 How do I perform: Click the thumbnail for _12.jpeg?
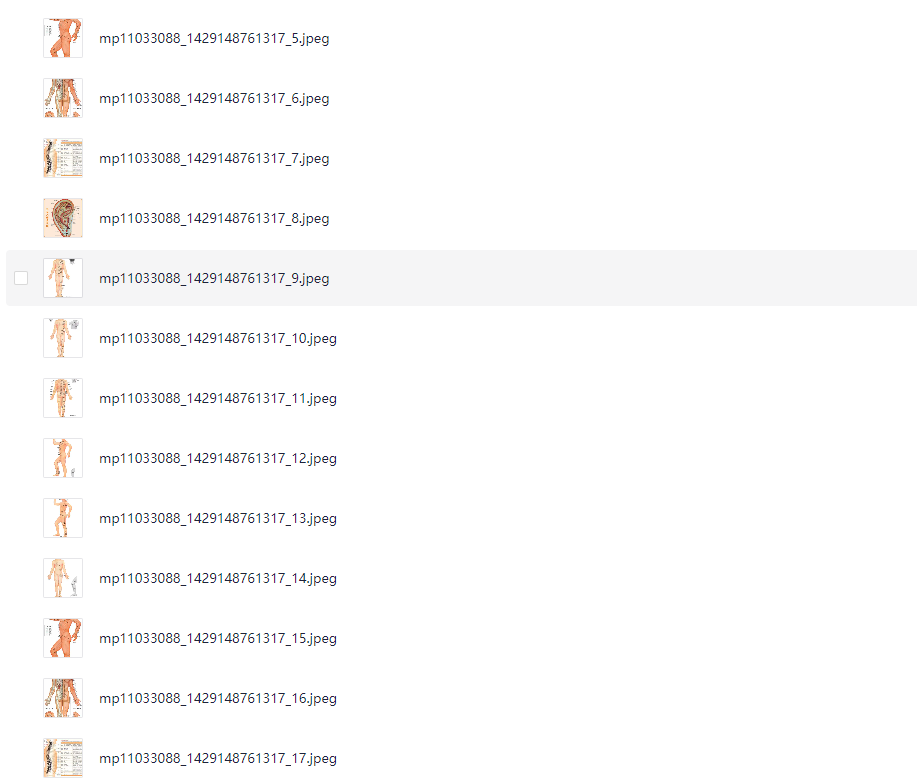coord(63,458)
